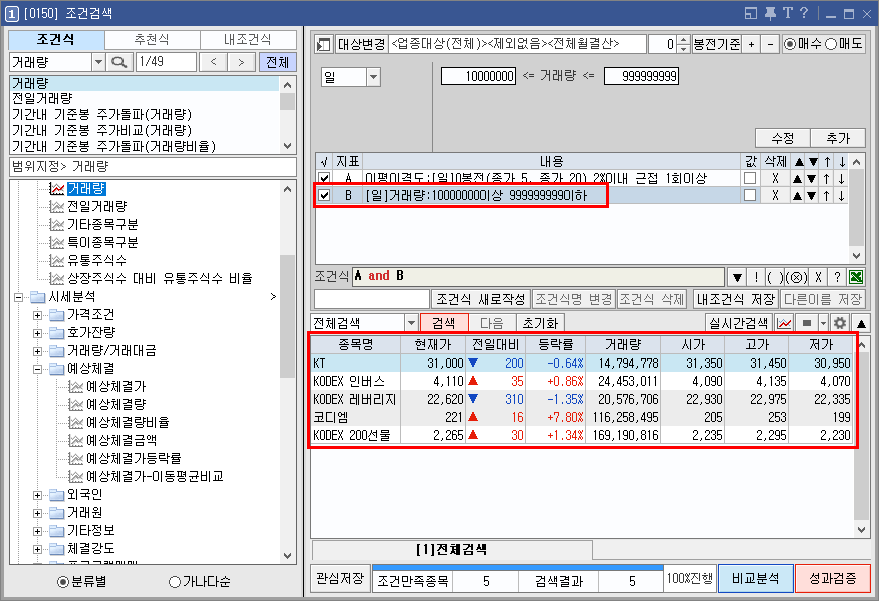Image resolution: width=879 pixels, height=601 pixels.
Task: Toggle the 값 checkbox in row A
Action: (x=750, y=178)
